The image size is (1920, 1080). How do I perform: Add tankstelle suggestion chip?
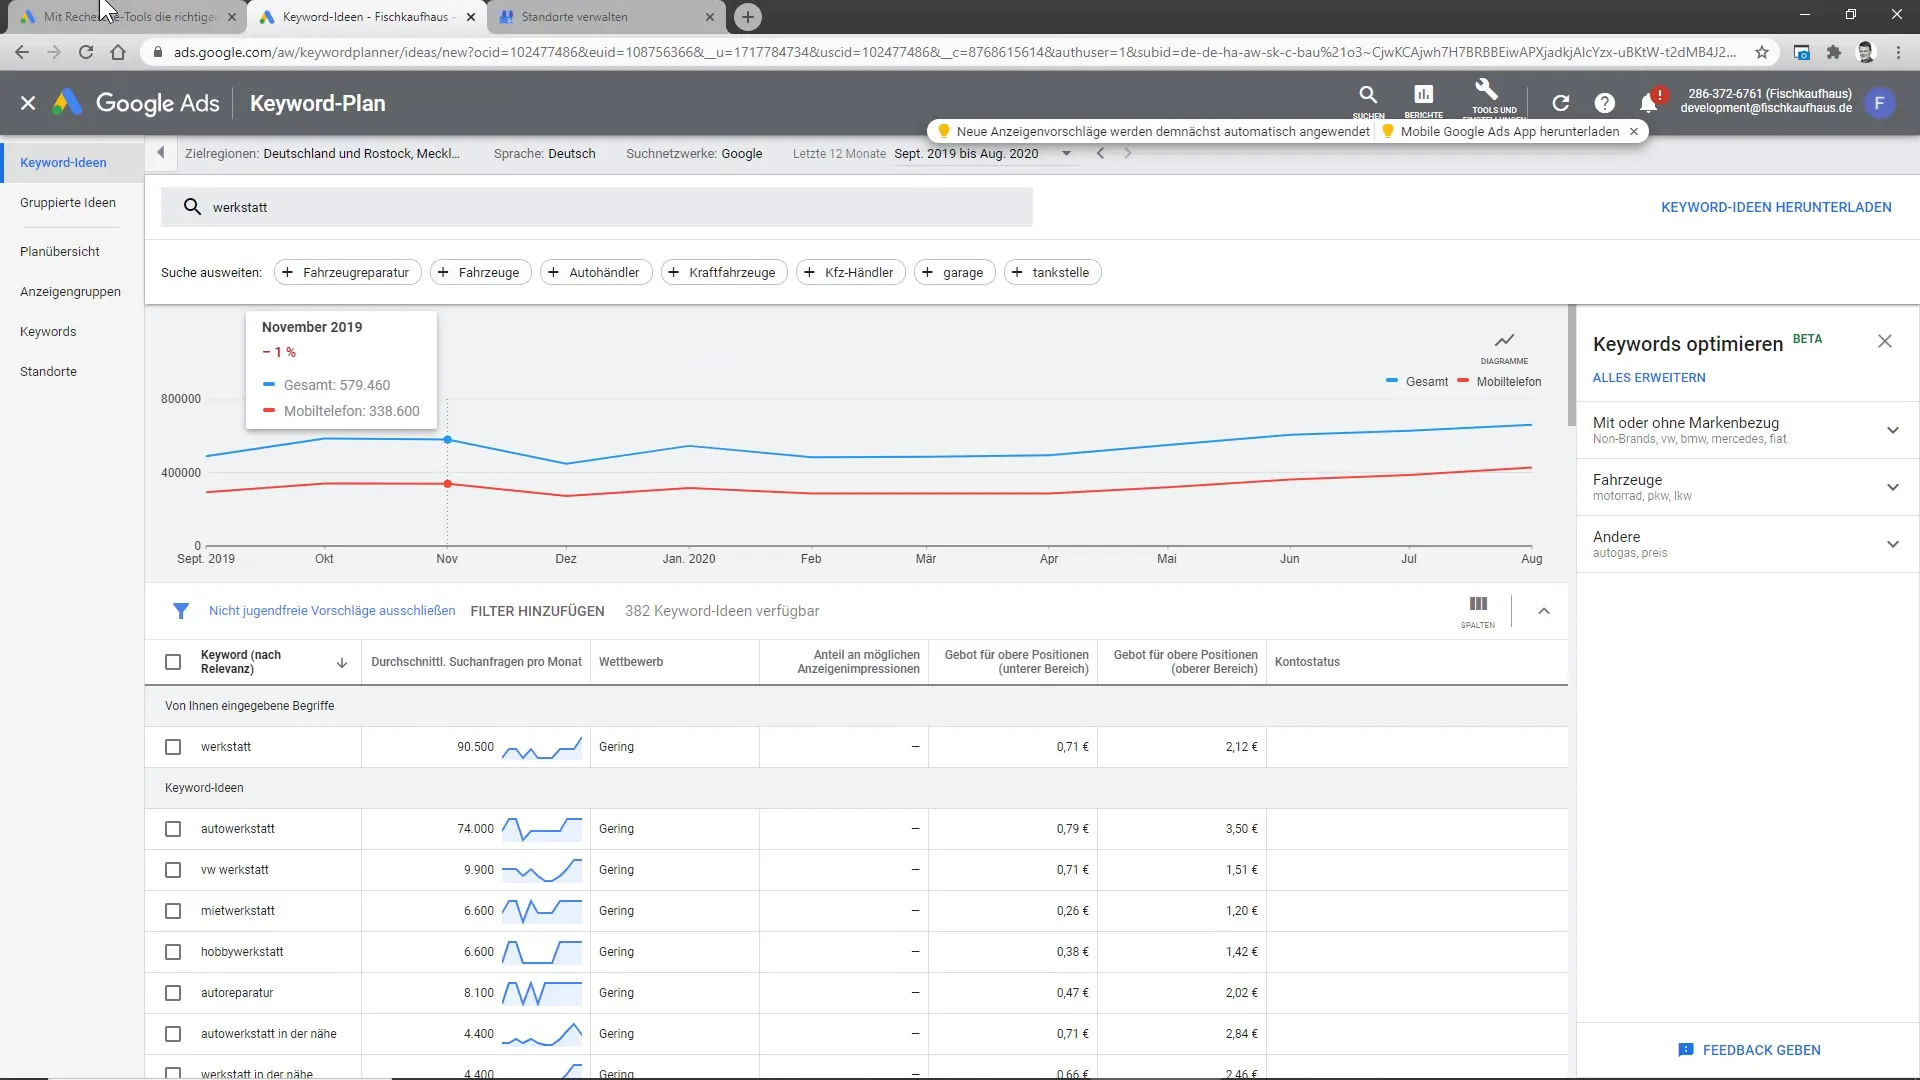(x=1052, y=272)
